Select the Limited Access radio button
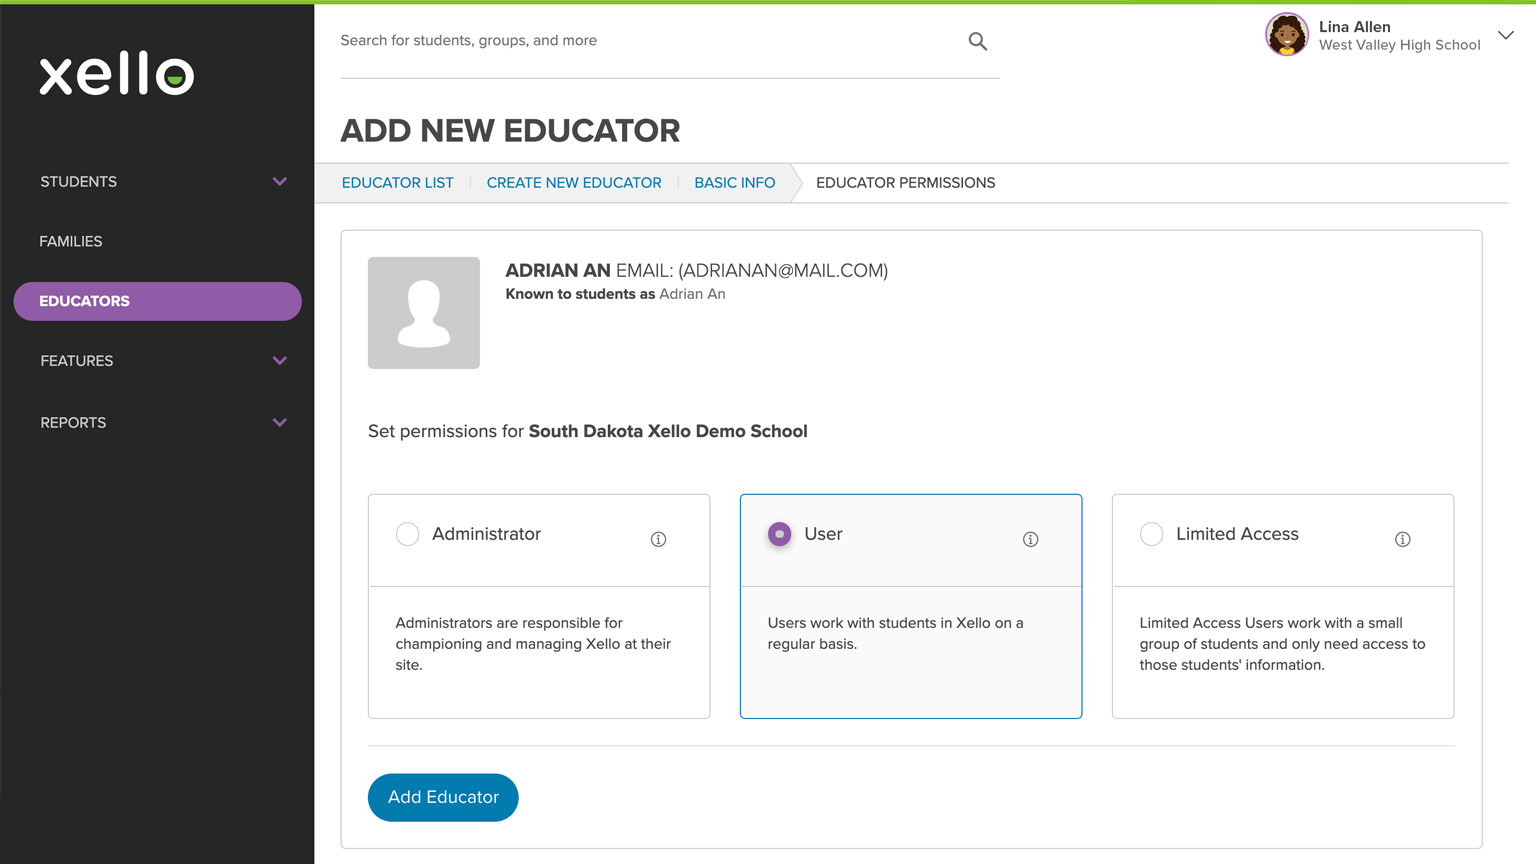The height and width of the screenshot is (864, 1536). click(1151, 534)
